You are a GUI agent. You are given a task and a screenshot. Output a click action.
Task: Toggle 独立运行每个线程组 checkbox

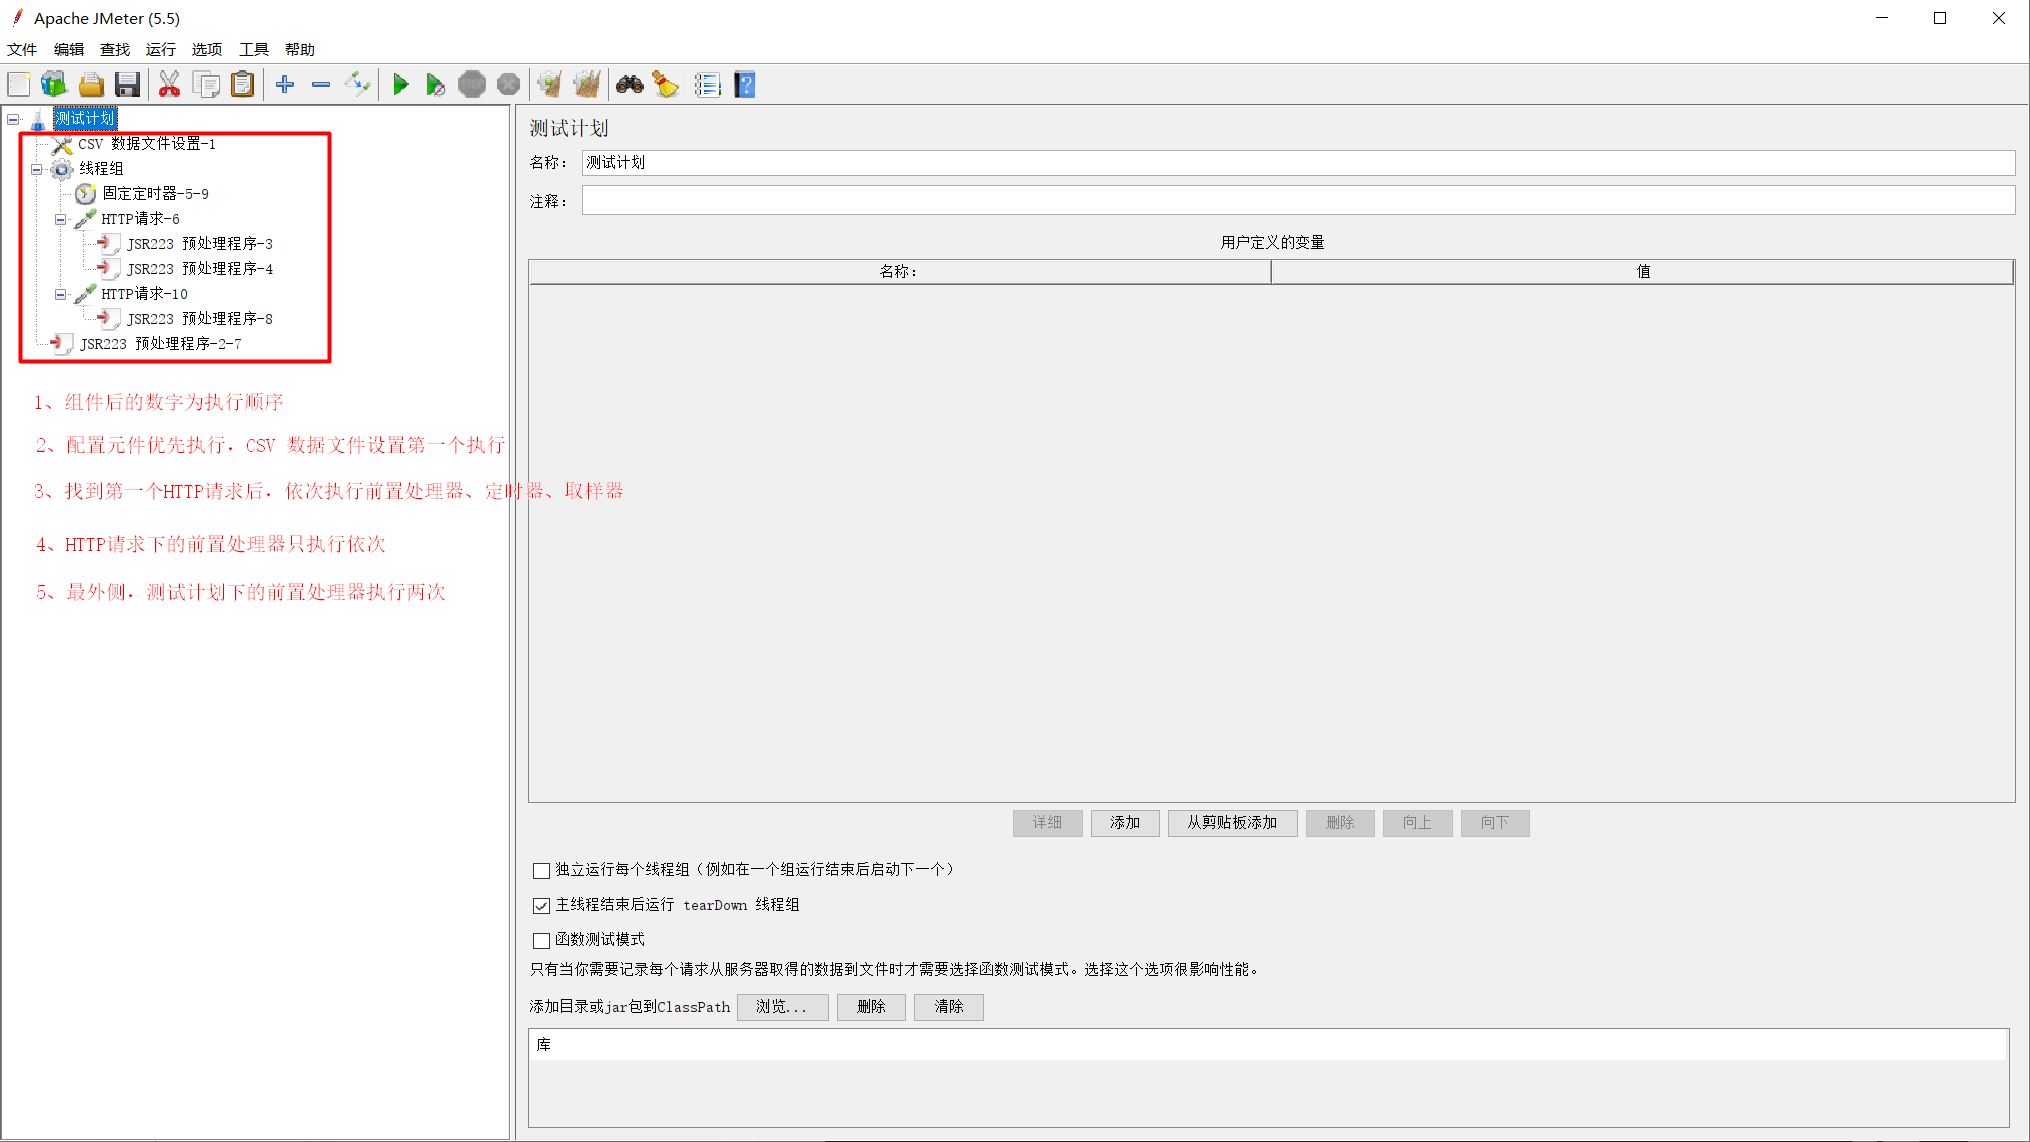(541, 870)
